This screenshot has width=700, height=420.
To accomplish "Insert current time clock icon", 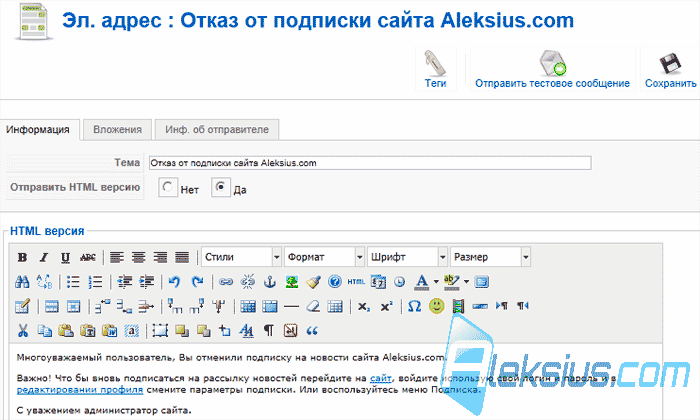I will (400, 282).
